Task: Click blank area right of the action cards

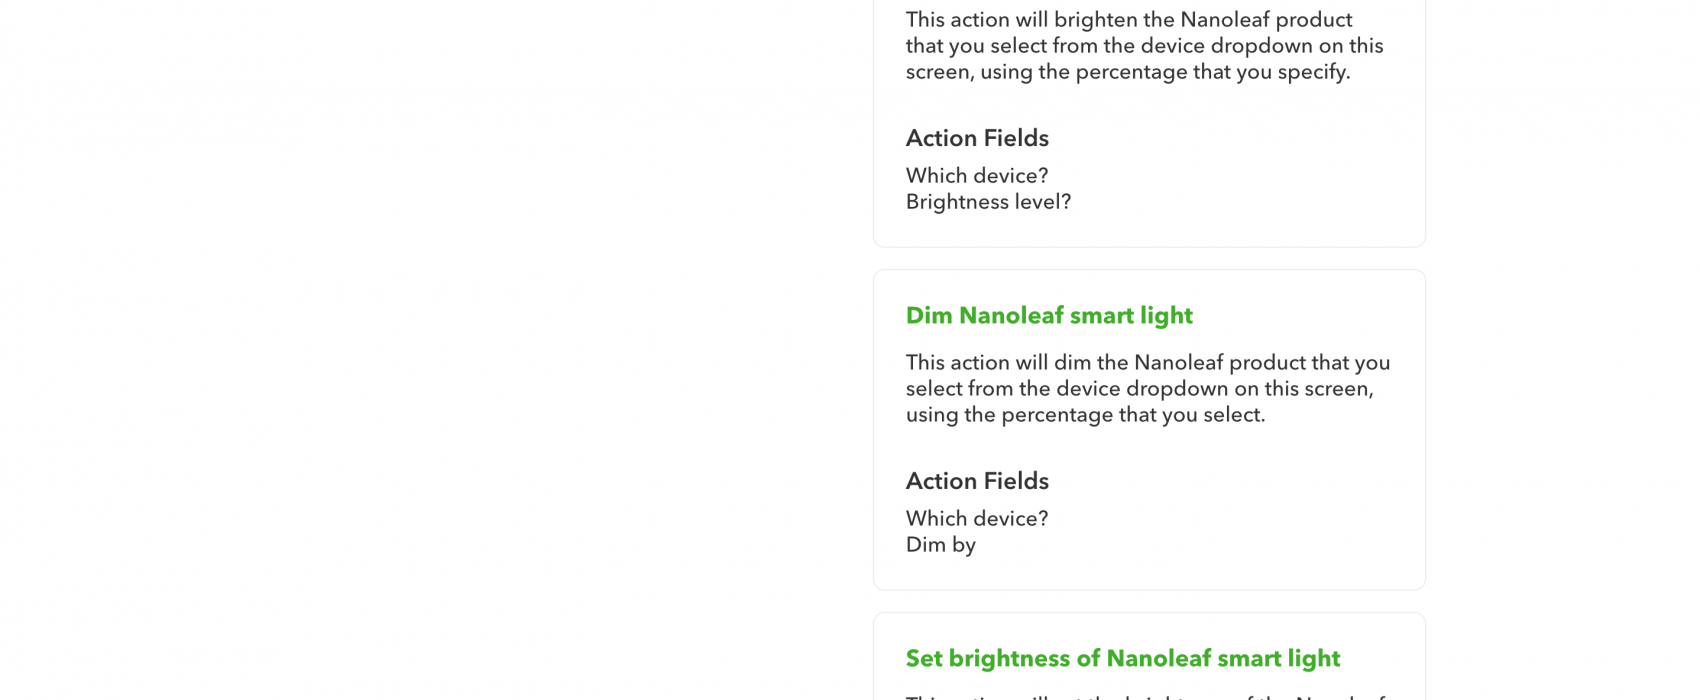Action: tap(1565, 350)
